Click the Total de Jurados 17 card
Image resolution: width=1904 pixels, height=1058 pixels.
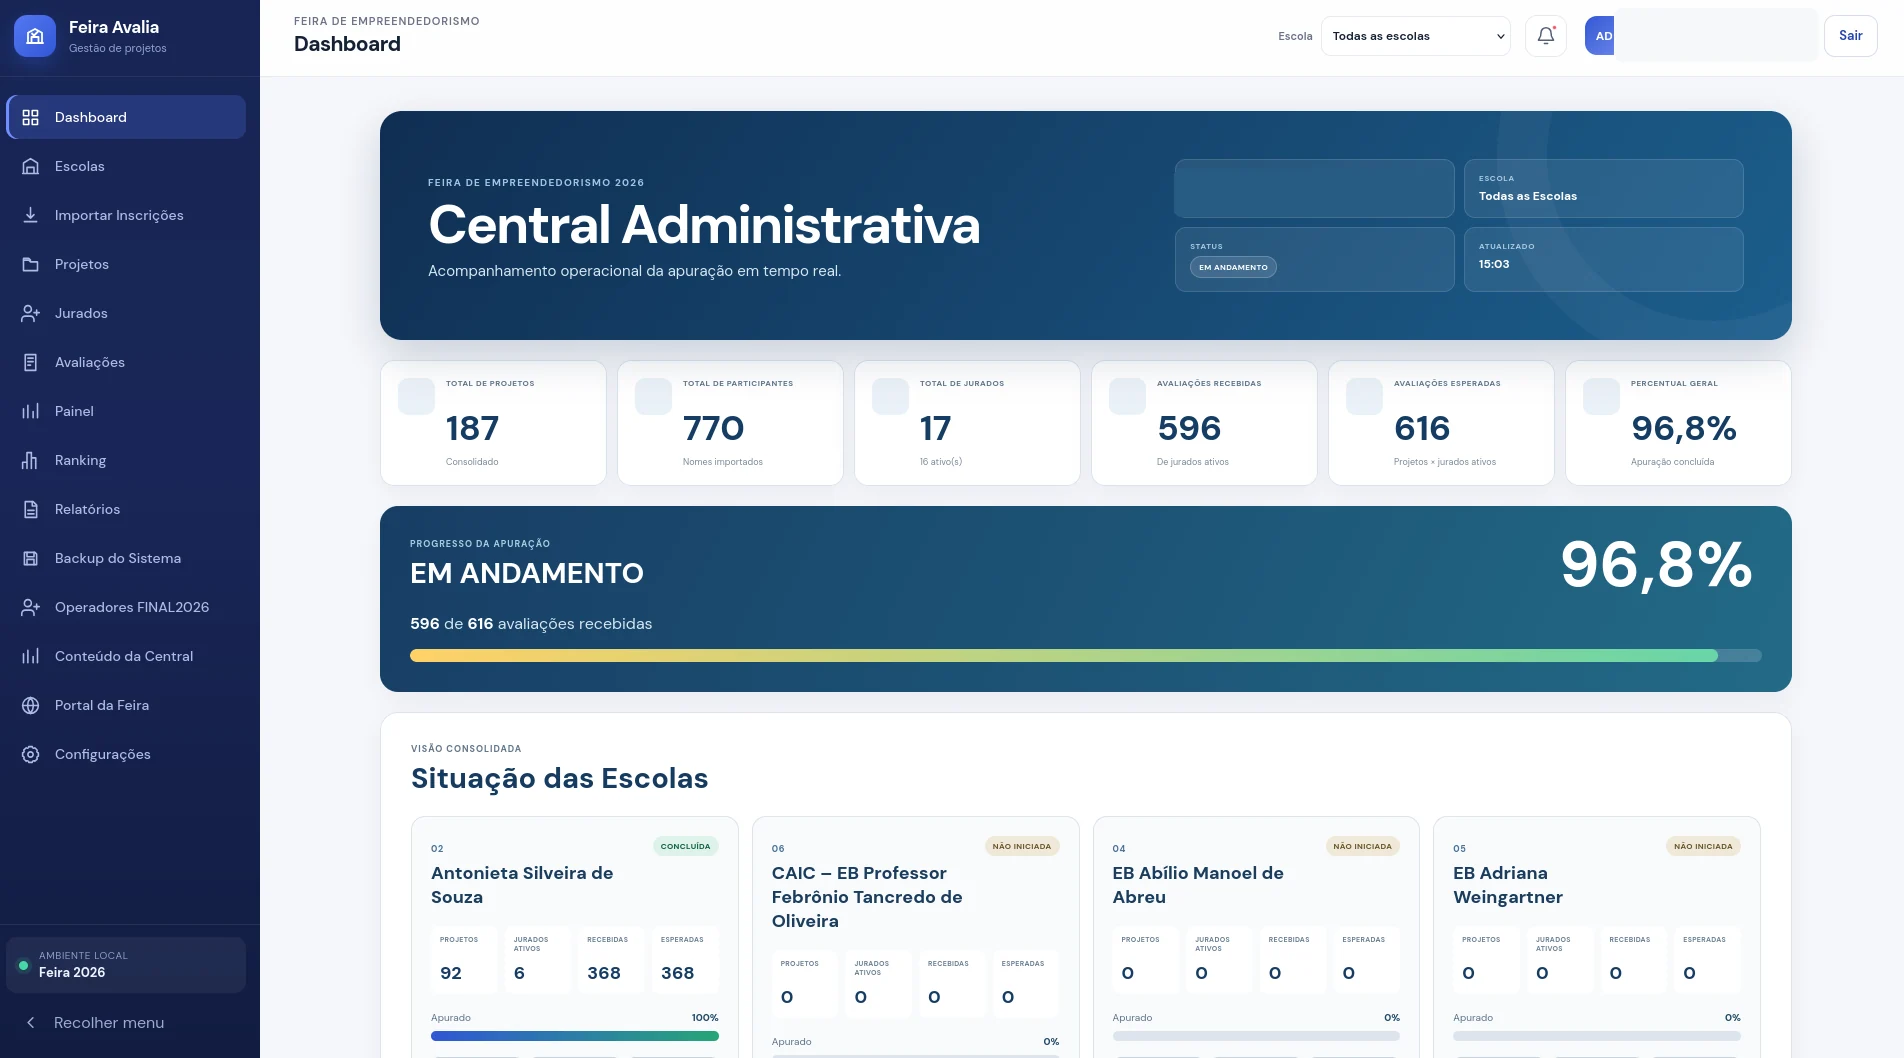[968, 423]
